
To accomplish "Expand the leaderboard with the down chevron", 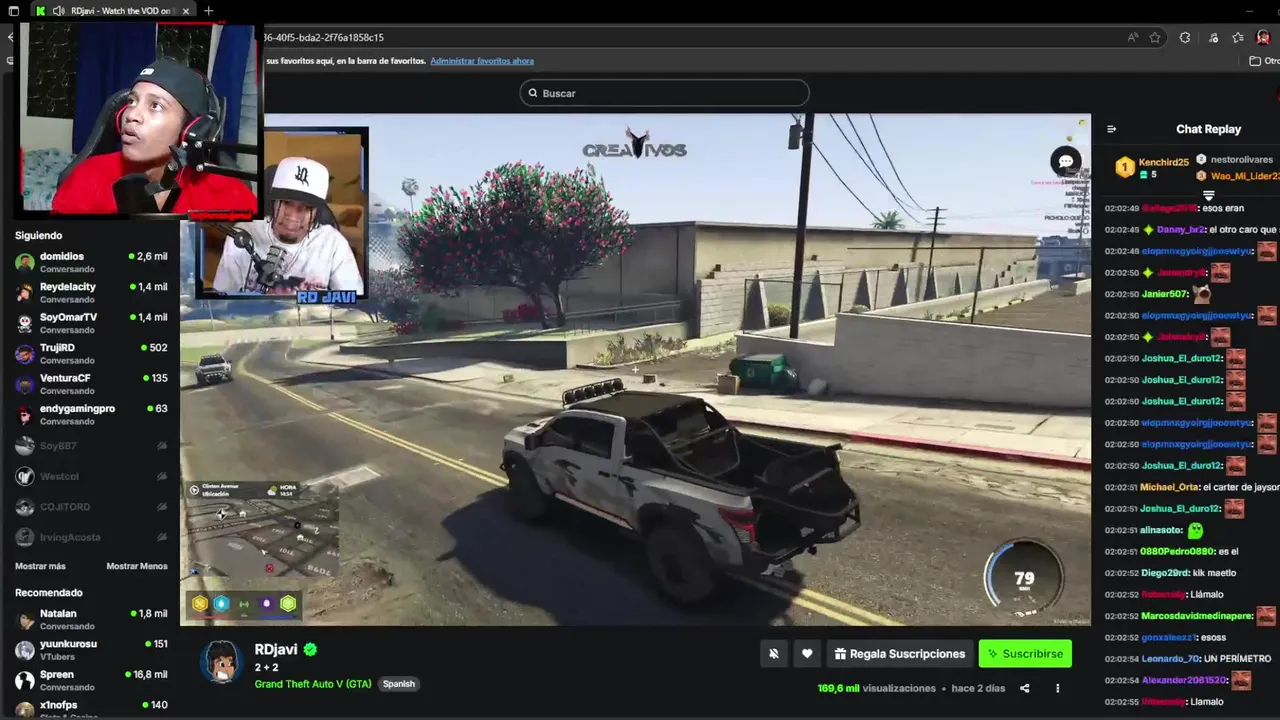I will click(x=1208, y=195).
